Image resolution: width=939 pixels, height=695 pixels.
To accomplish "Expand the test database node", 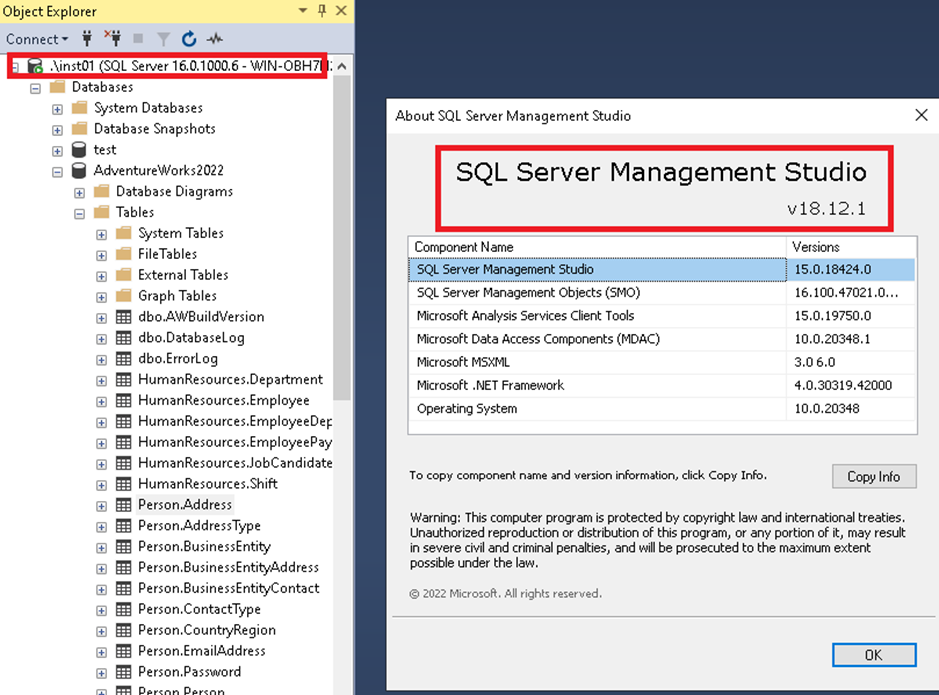I will pyautogui.click(x=57, y=151).
